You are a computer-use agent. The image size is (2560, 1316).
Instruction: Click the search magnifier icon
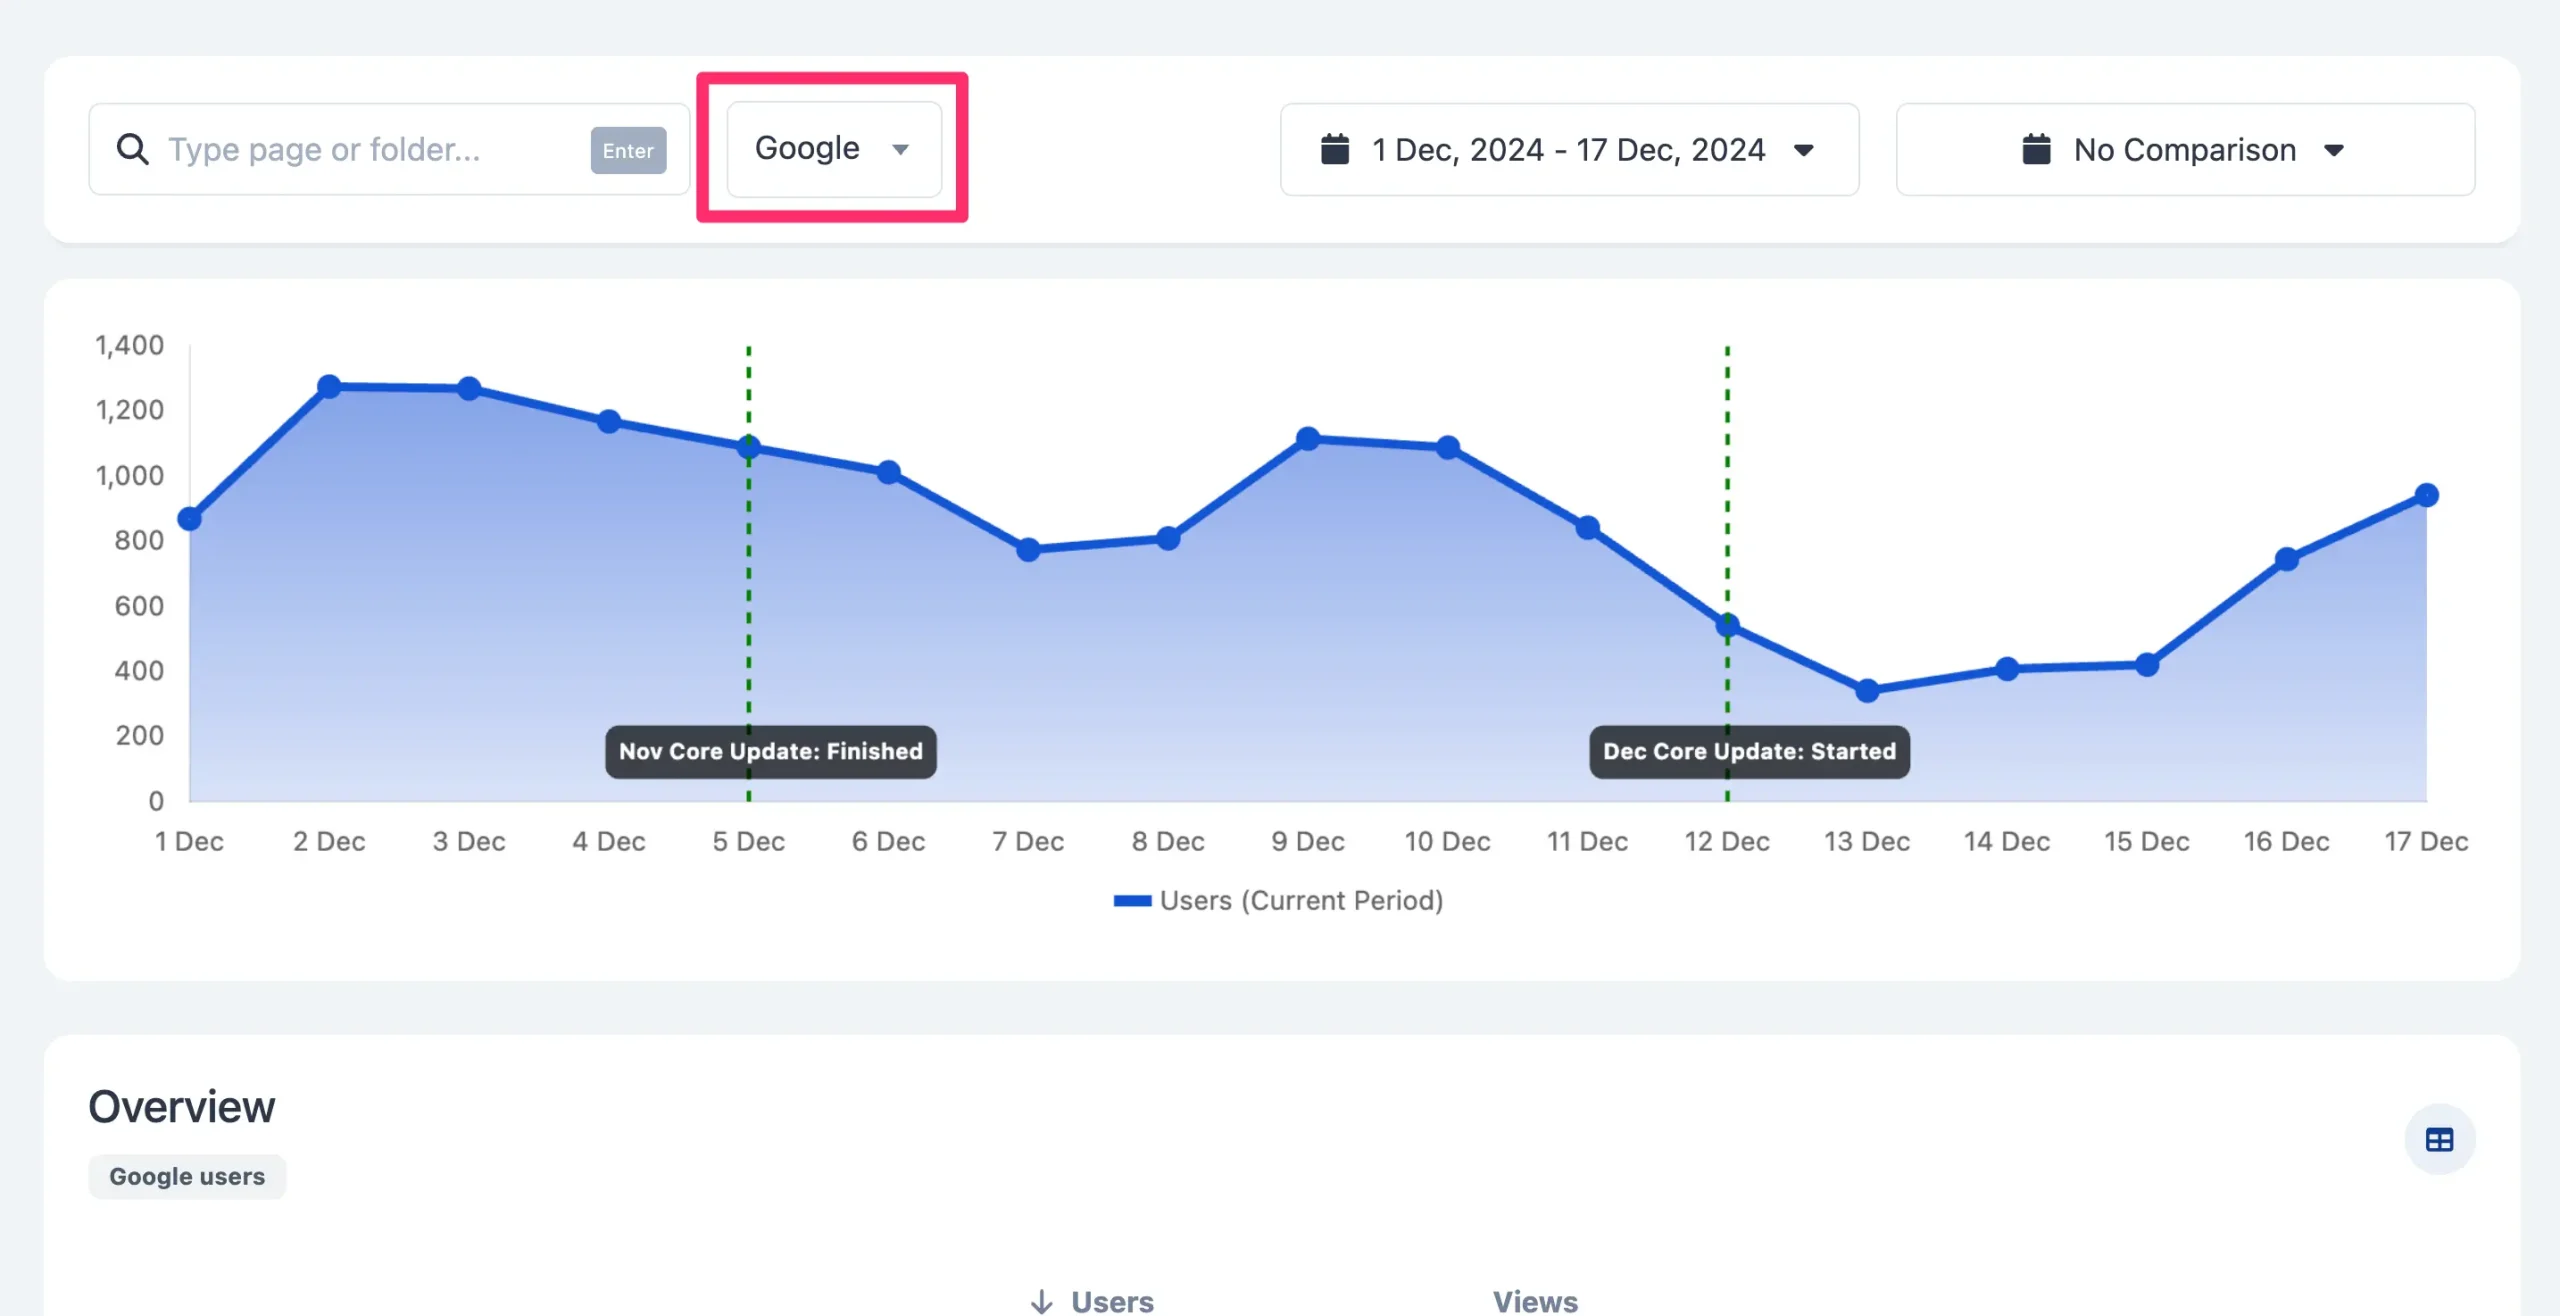click(132, 149)
